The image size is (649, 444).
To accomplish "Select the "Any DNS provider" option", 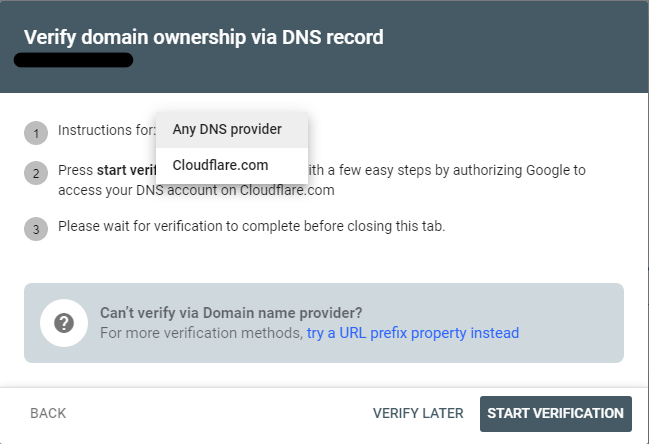I will click(227, 129).
